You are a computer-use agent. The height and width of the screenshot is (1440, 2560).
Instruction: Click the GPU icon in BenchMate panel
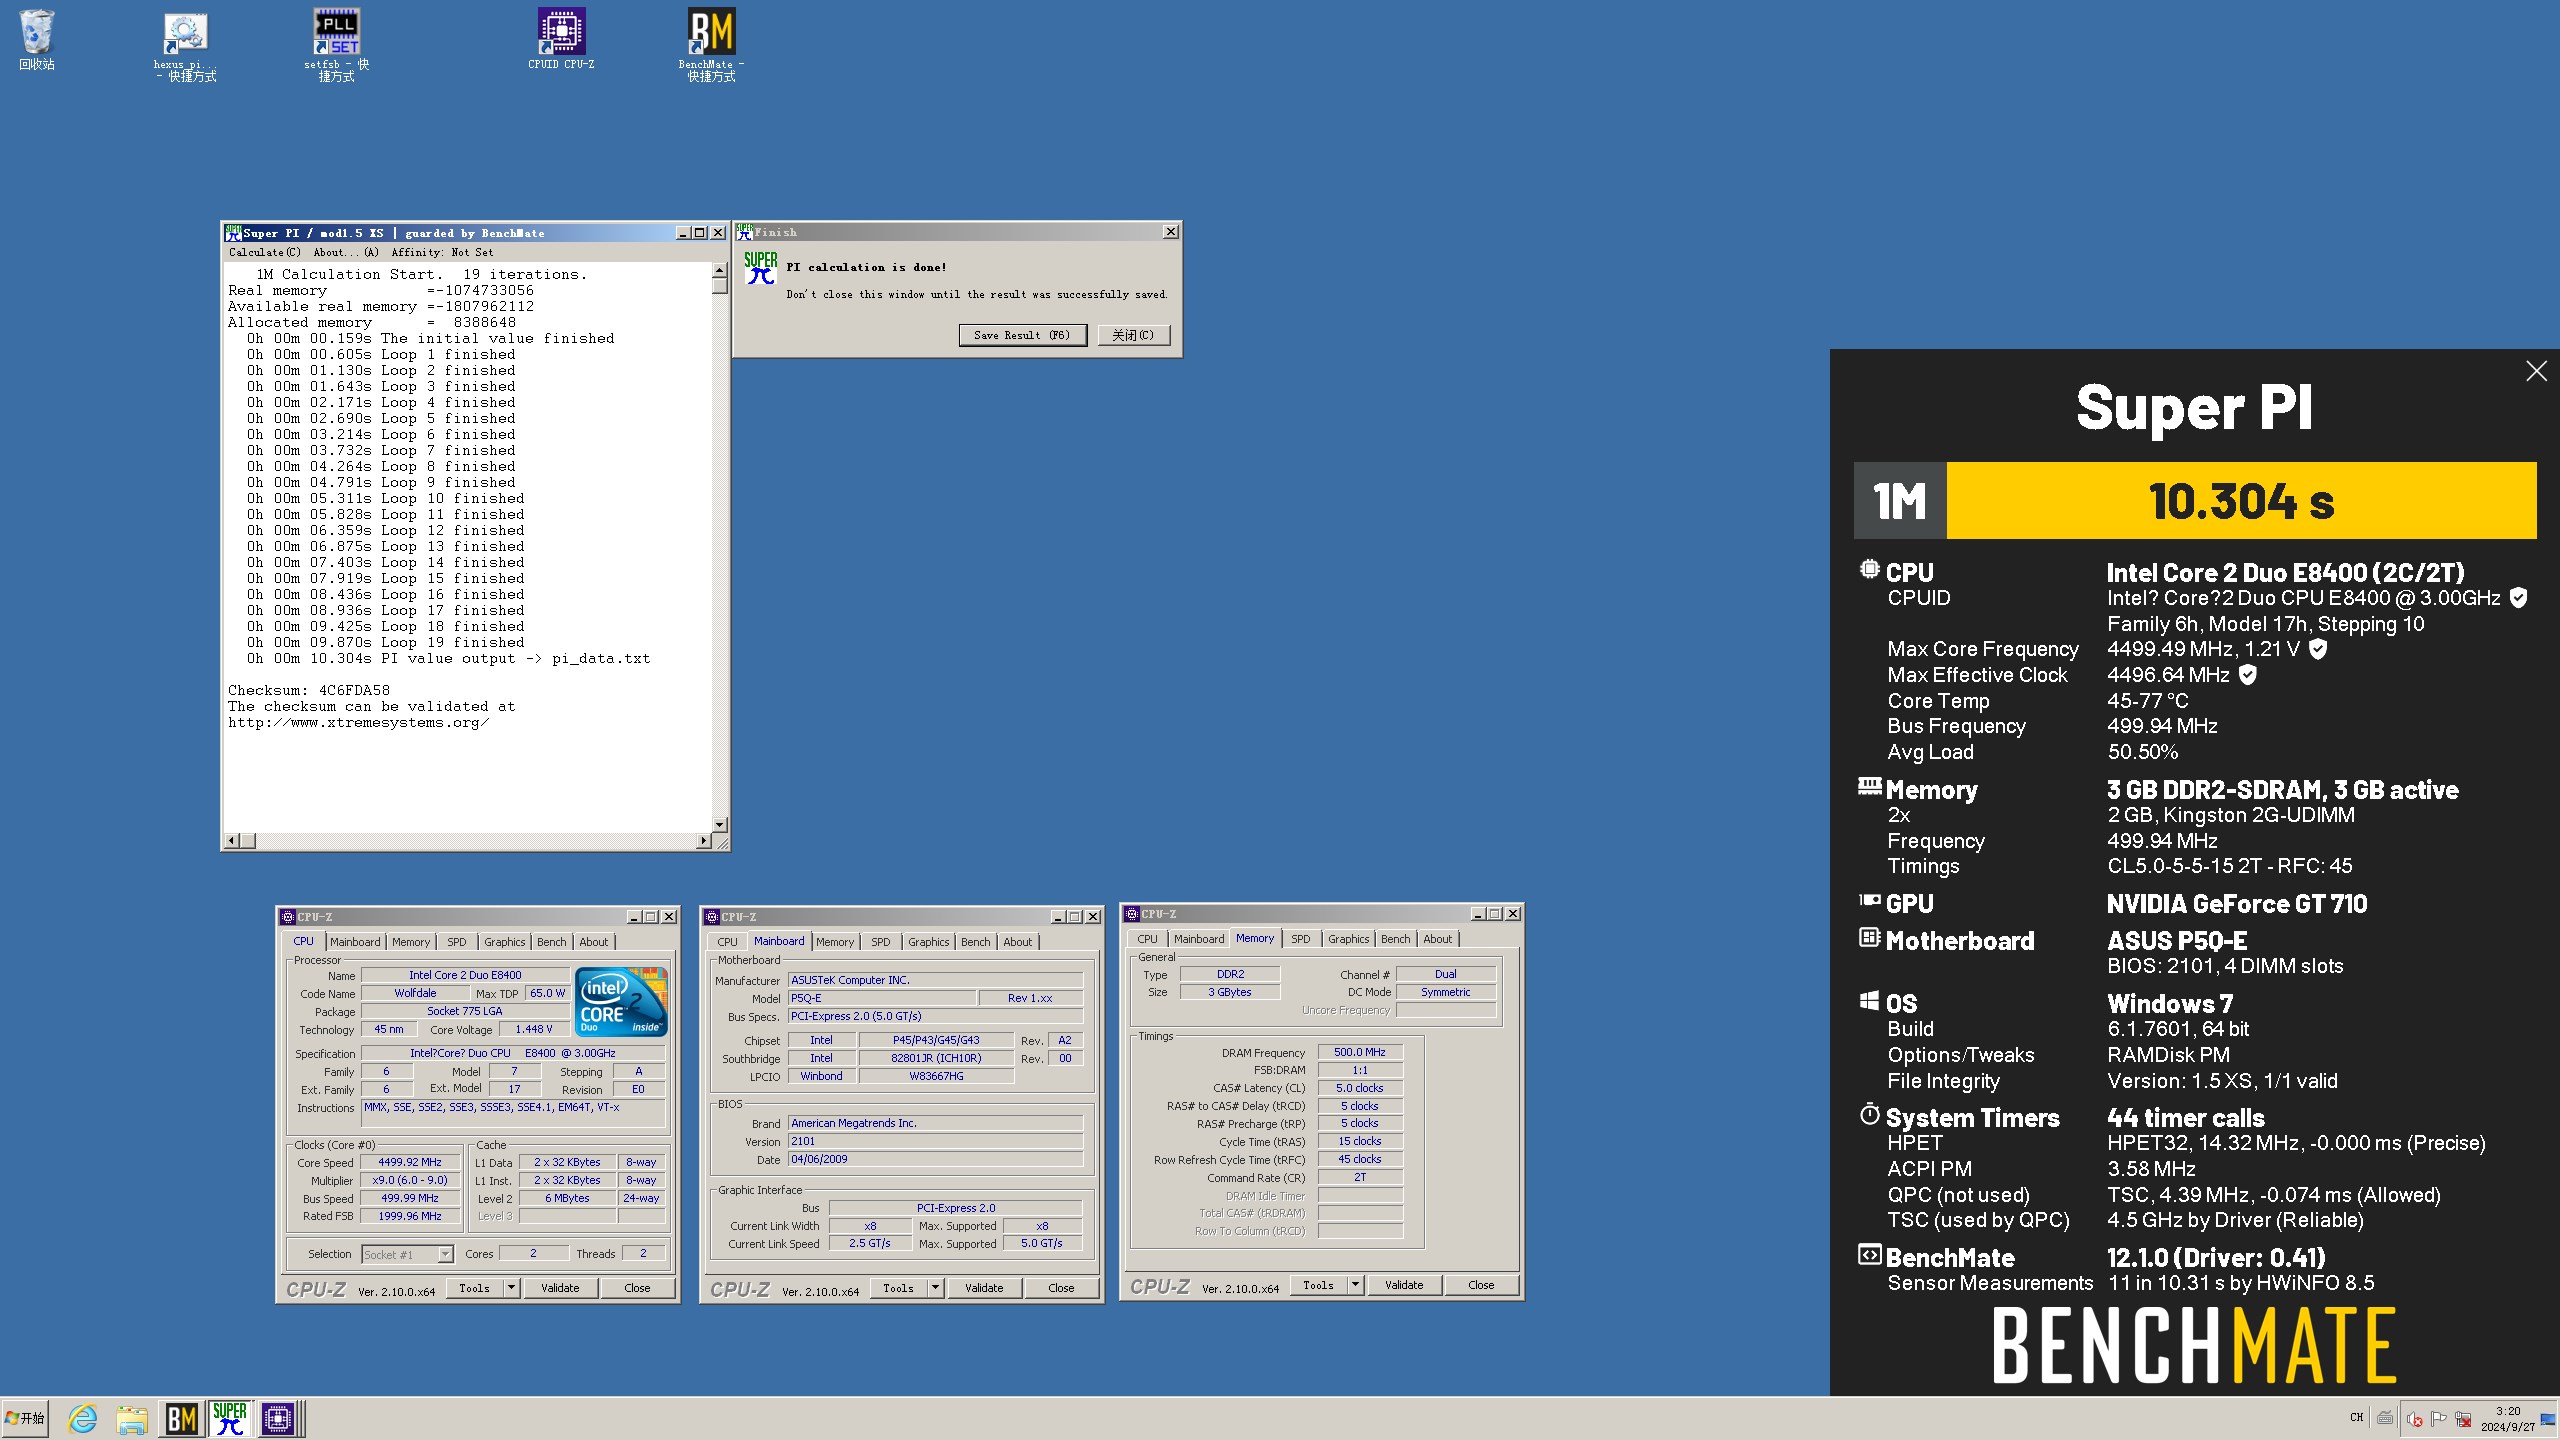pyautogui.click(x=1869, y=901)
